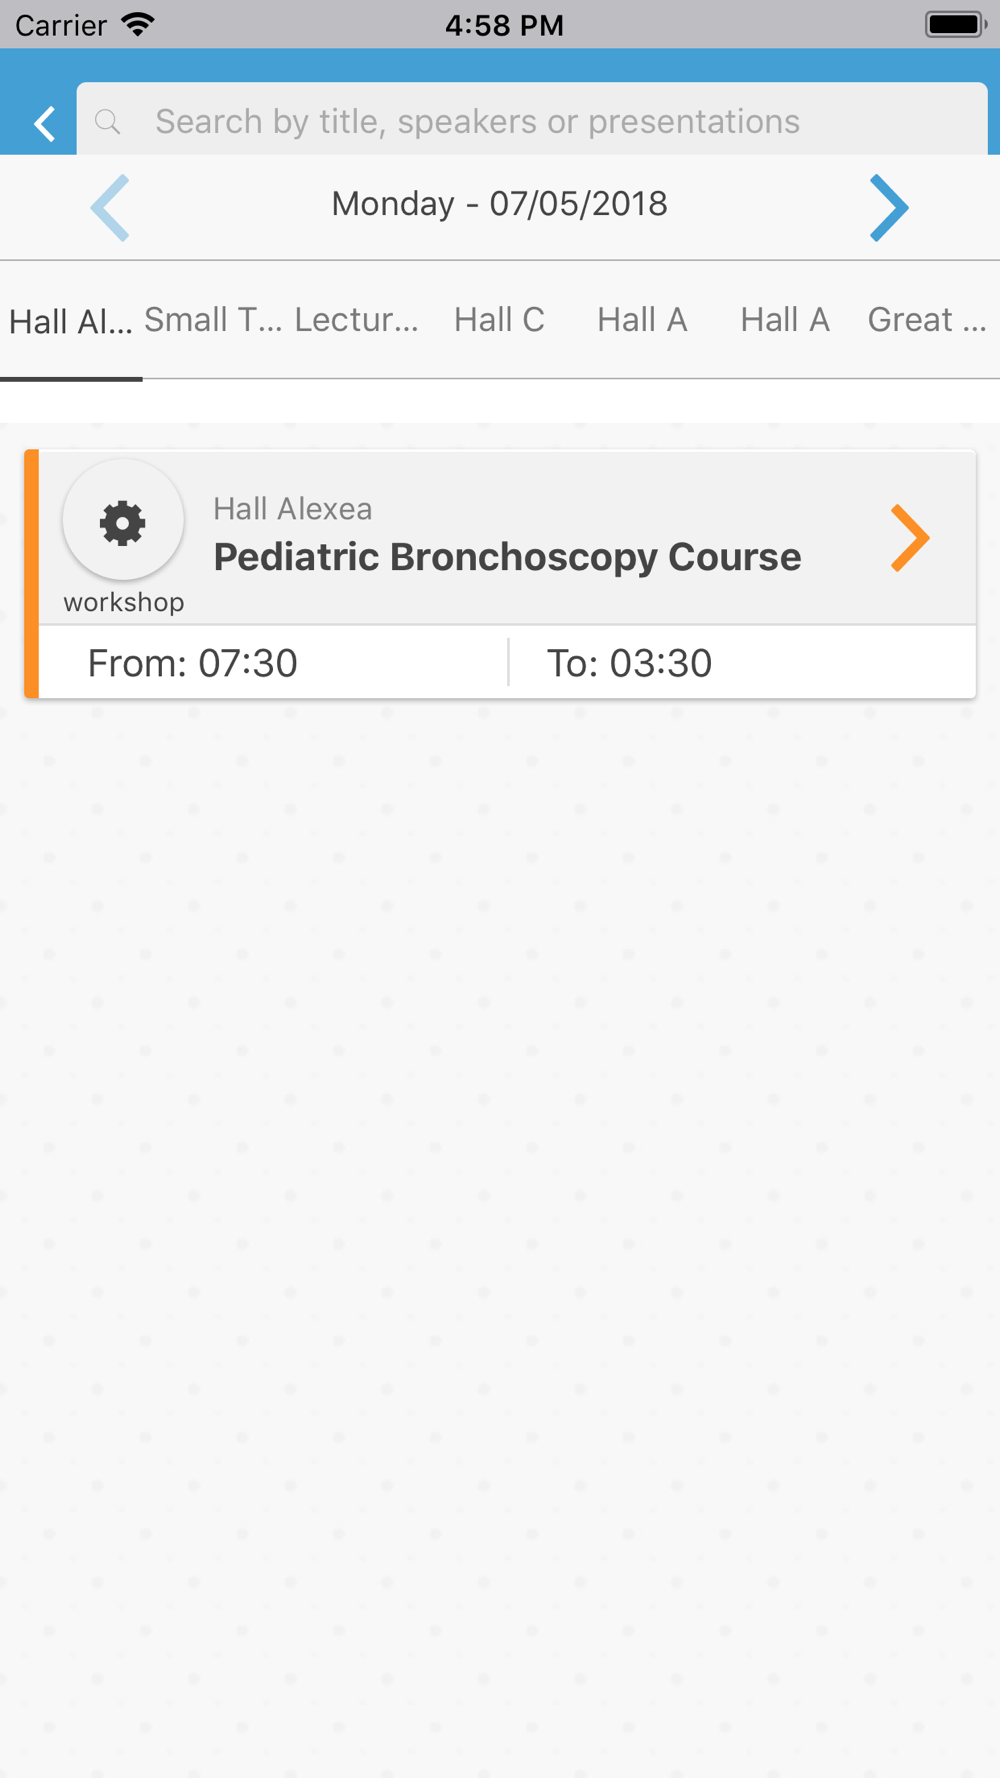This screenshot has width=1000, height=1778.
Task: Focus the search by title field
Action: tap(532, 120)
